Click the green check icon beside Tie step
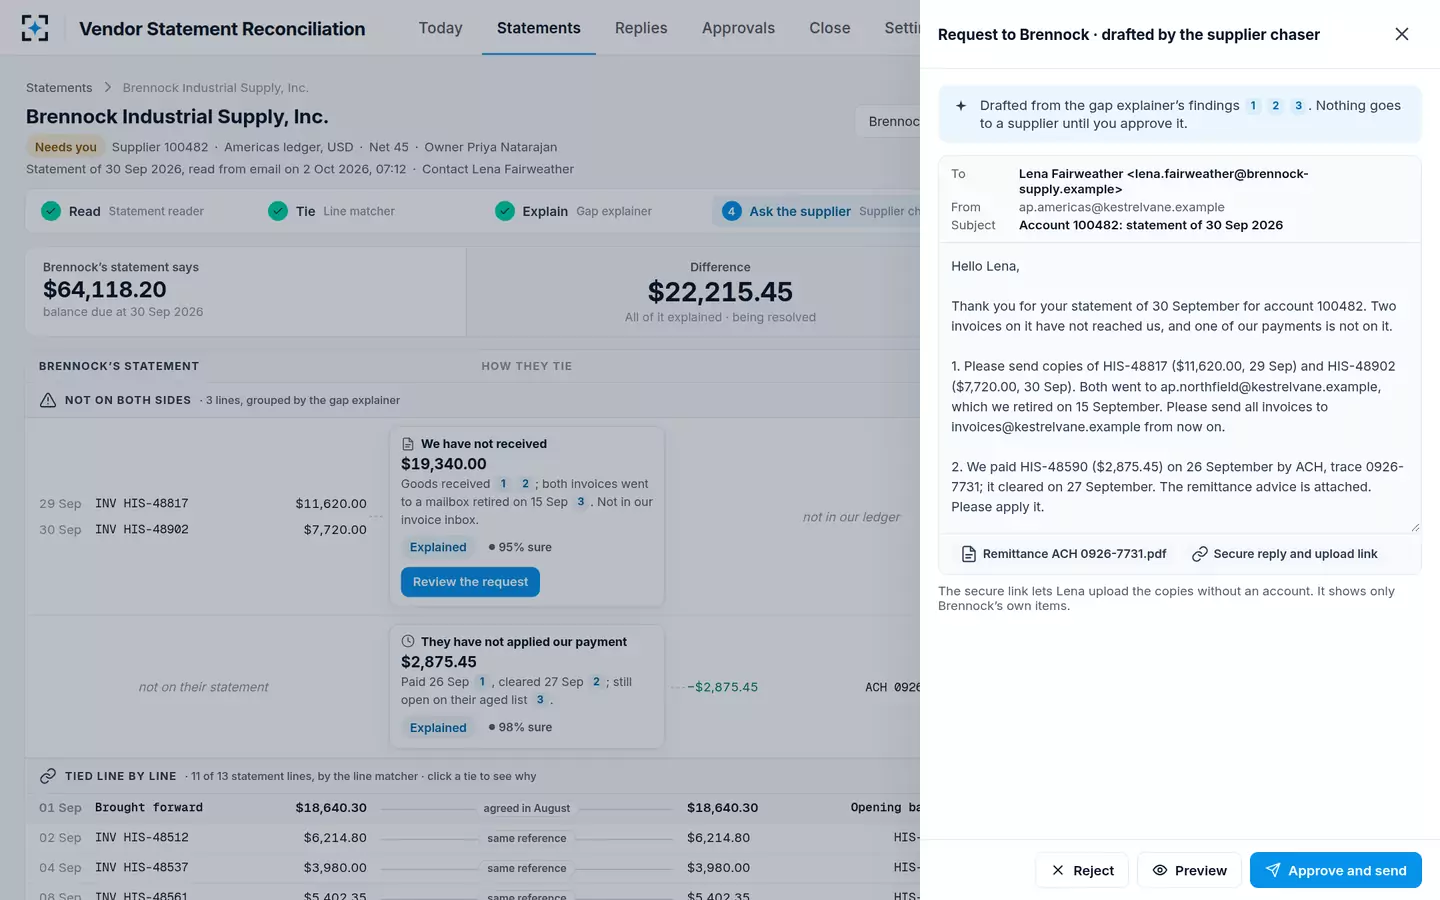This screenshot has width=1440, height=900. pos(278,211)
